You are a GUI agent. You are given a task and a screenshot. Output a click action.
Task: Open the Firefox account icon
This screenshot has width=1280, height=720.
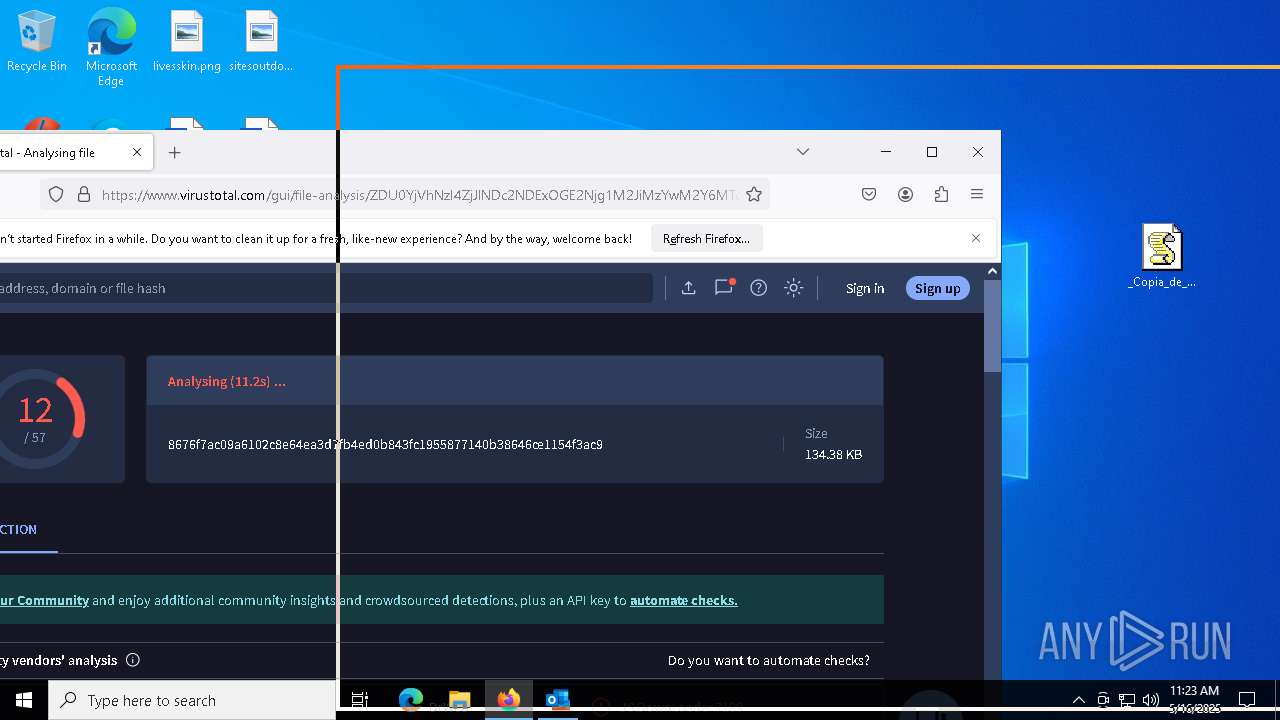[x=905, y=195]
